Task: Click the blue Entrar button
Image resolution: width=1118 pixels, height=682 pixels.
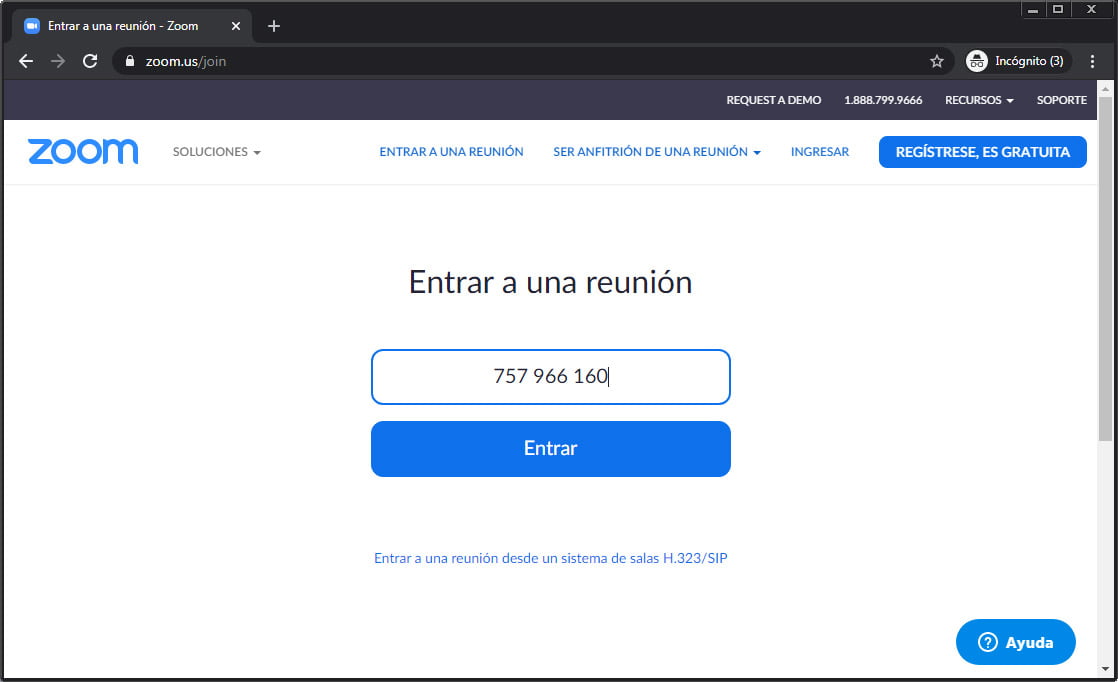Action: [550, 449]
